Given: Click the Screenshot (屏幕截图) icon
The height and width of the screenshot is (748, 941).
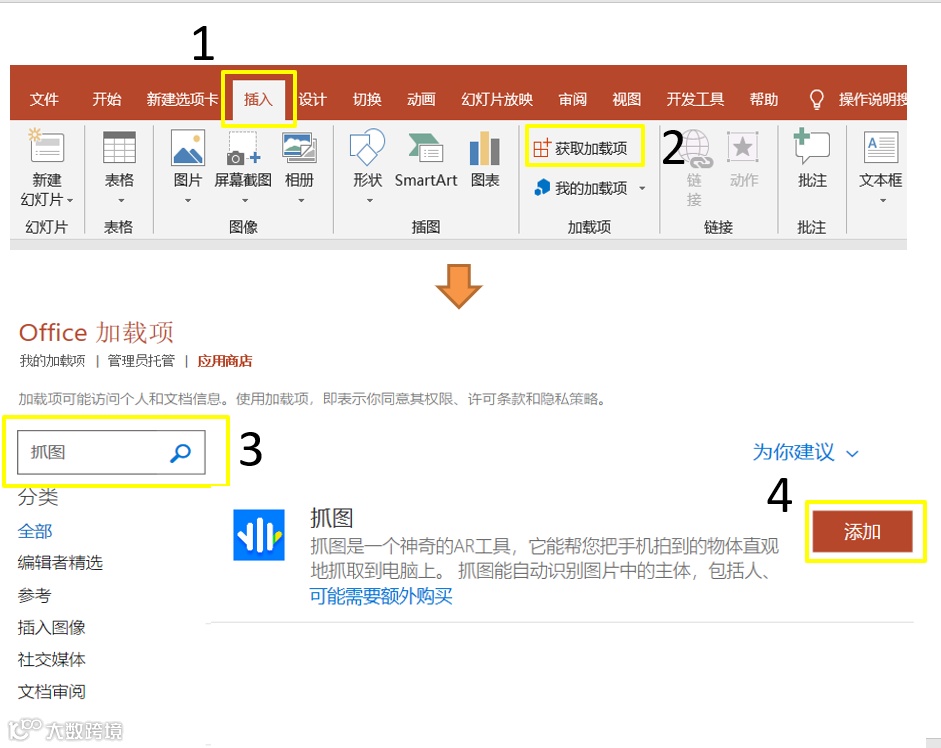Looking at the screenshot, I should pyautogui.click(x=243, y=148).
